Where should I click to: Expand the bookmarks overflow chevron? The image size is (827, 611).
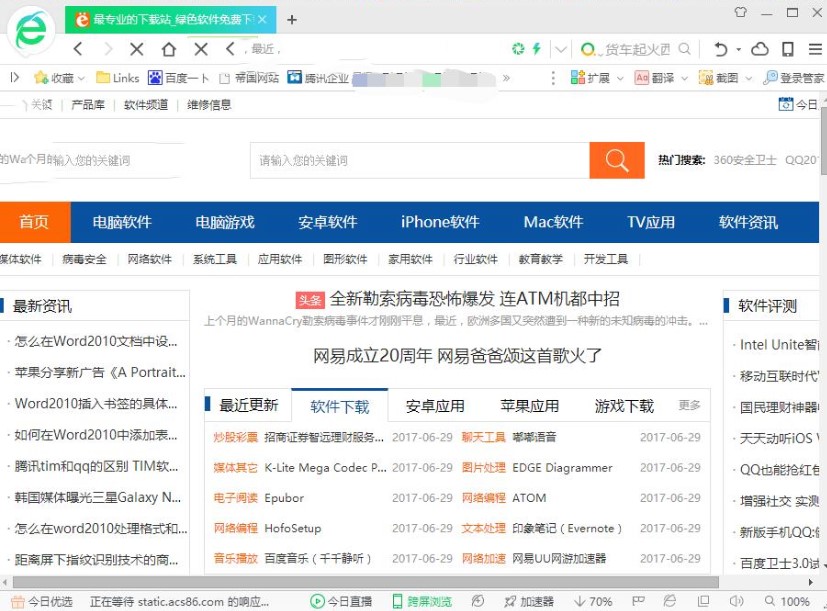pyautogui.click(x=506, y=77)
